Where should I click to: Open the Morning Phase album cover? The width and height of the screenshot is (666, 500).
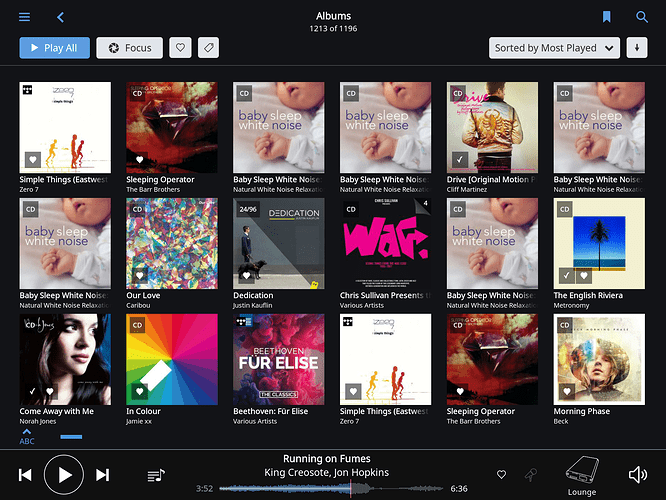(x=599, y=359)
